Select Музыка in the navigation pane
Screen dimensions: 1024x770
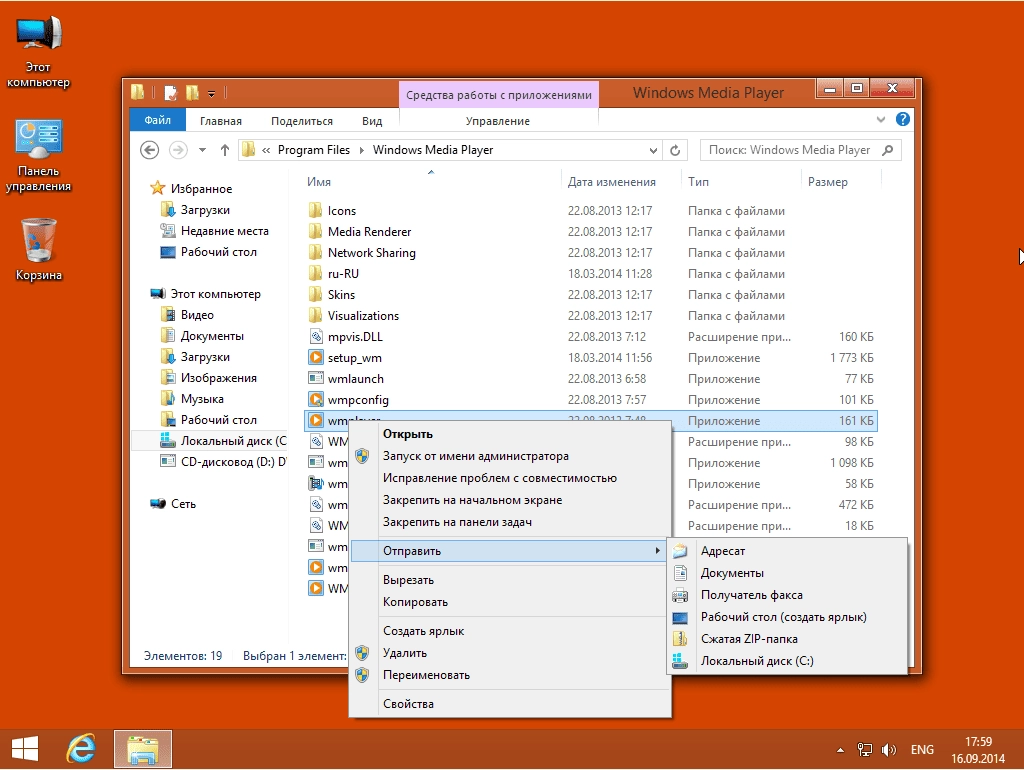202,399
